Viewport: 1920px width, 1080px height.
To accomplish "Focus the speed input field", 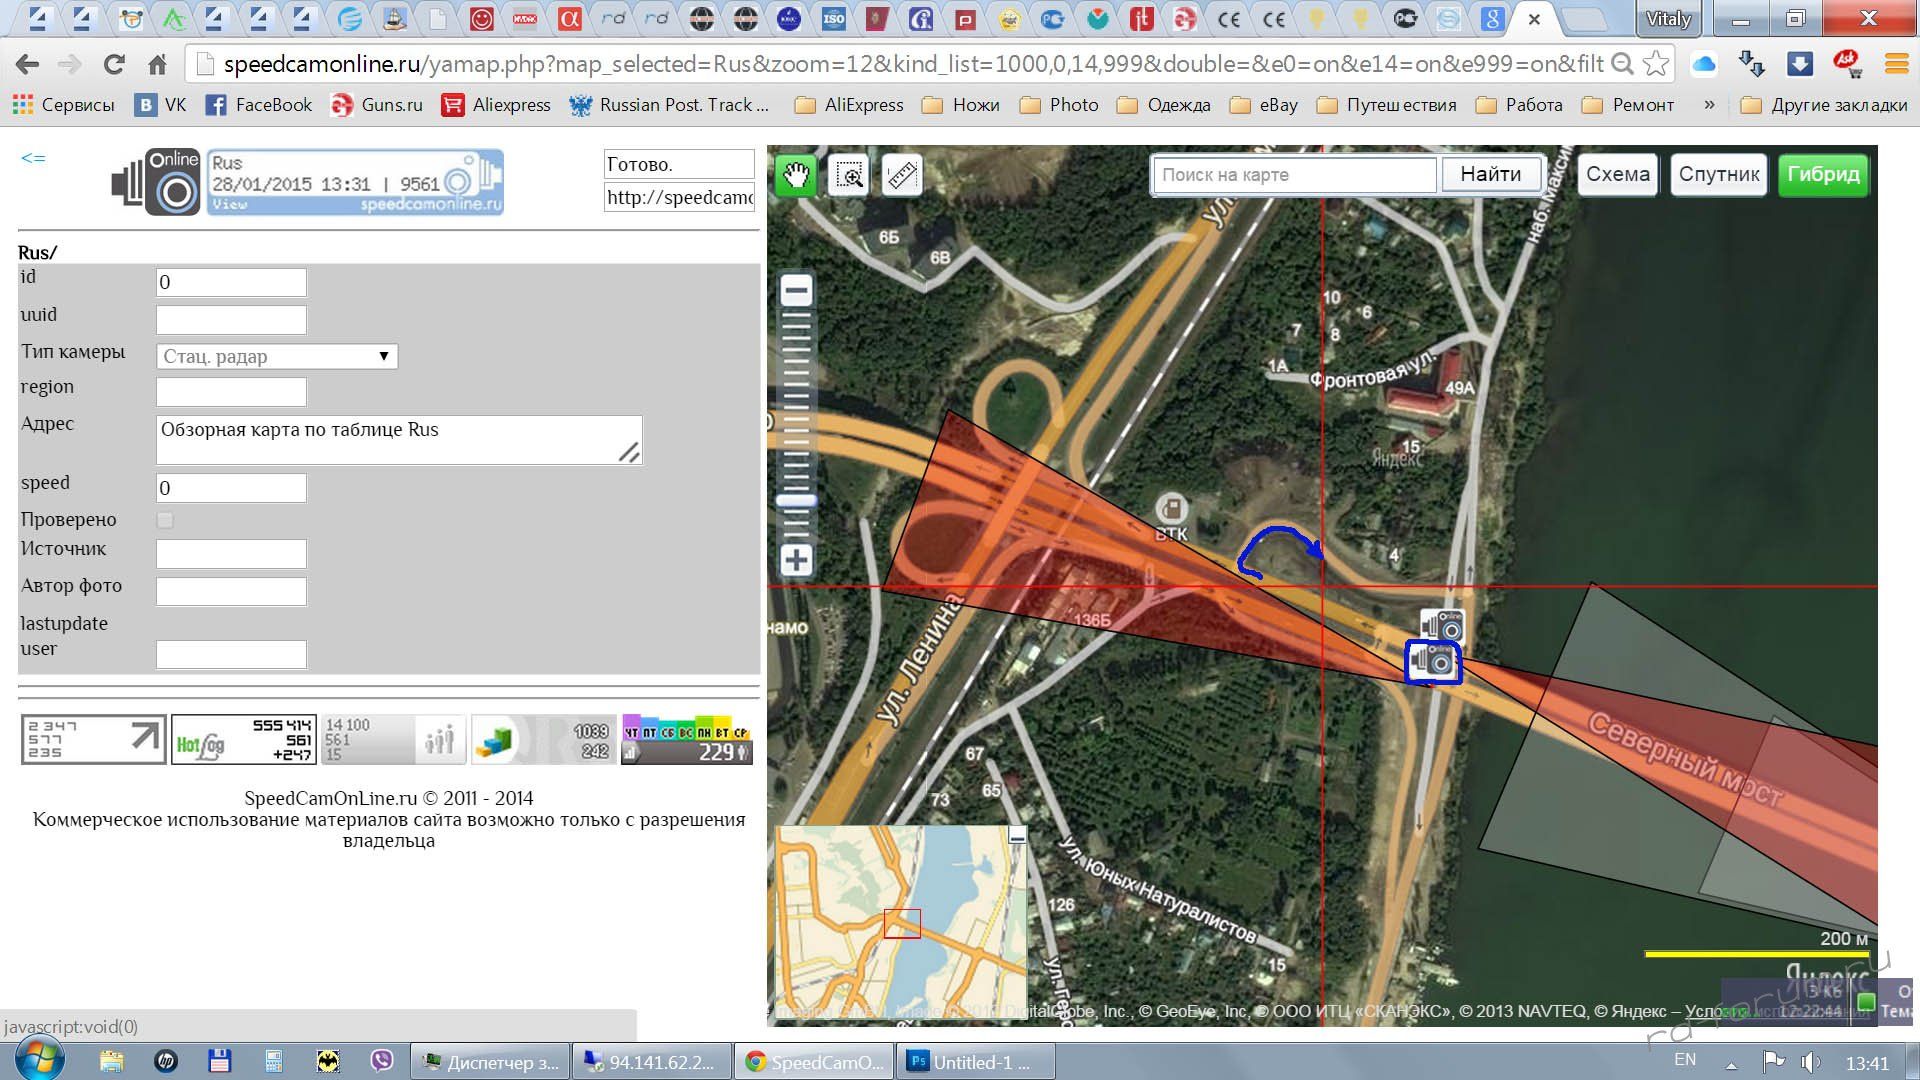I will pos(231,488).
